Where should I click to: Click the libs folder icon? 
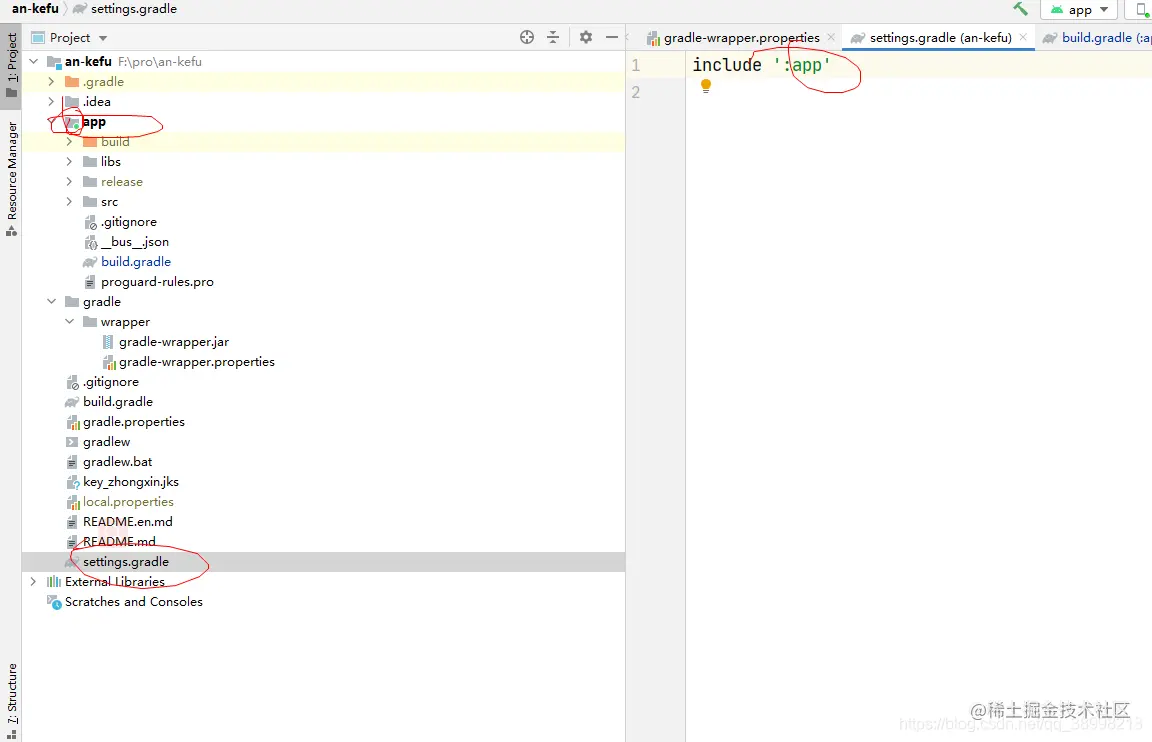[x=90, y=162]
